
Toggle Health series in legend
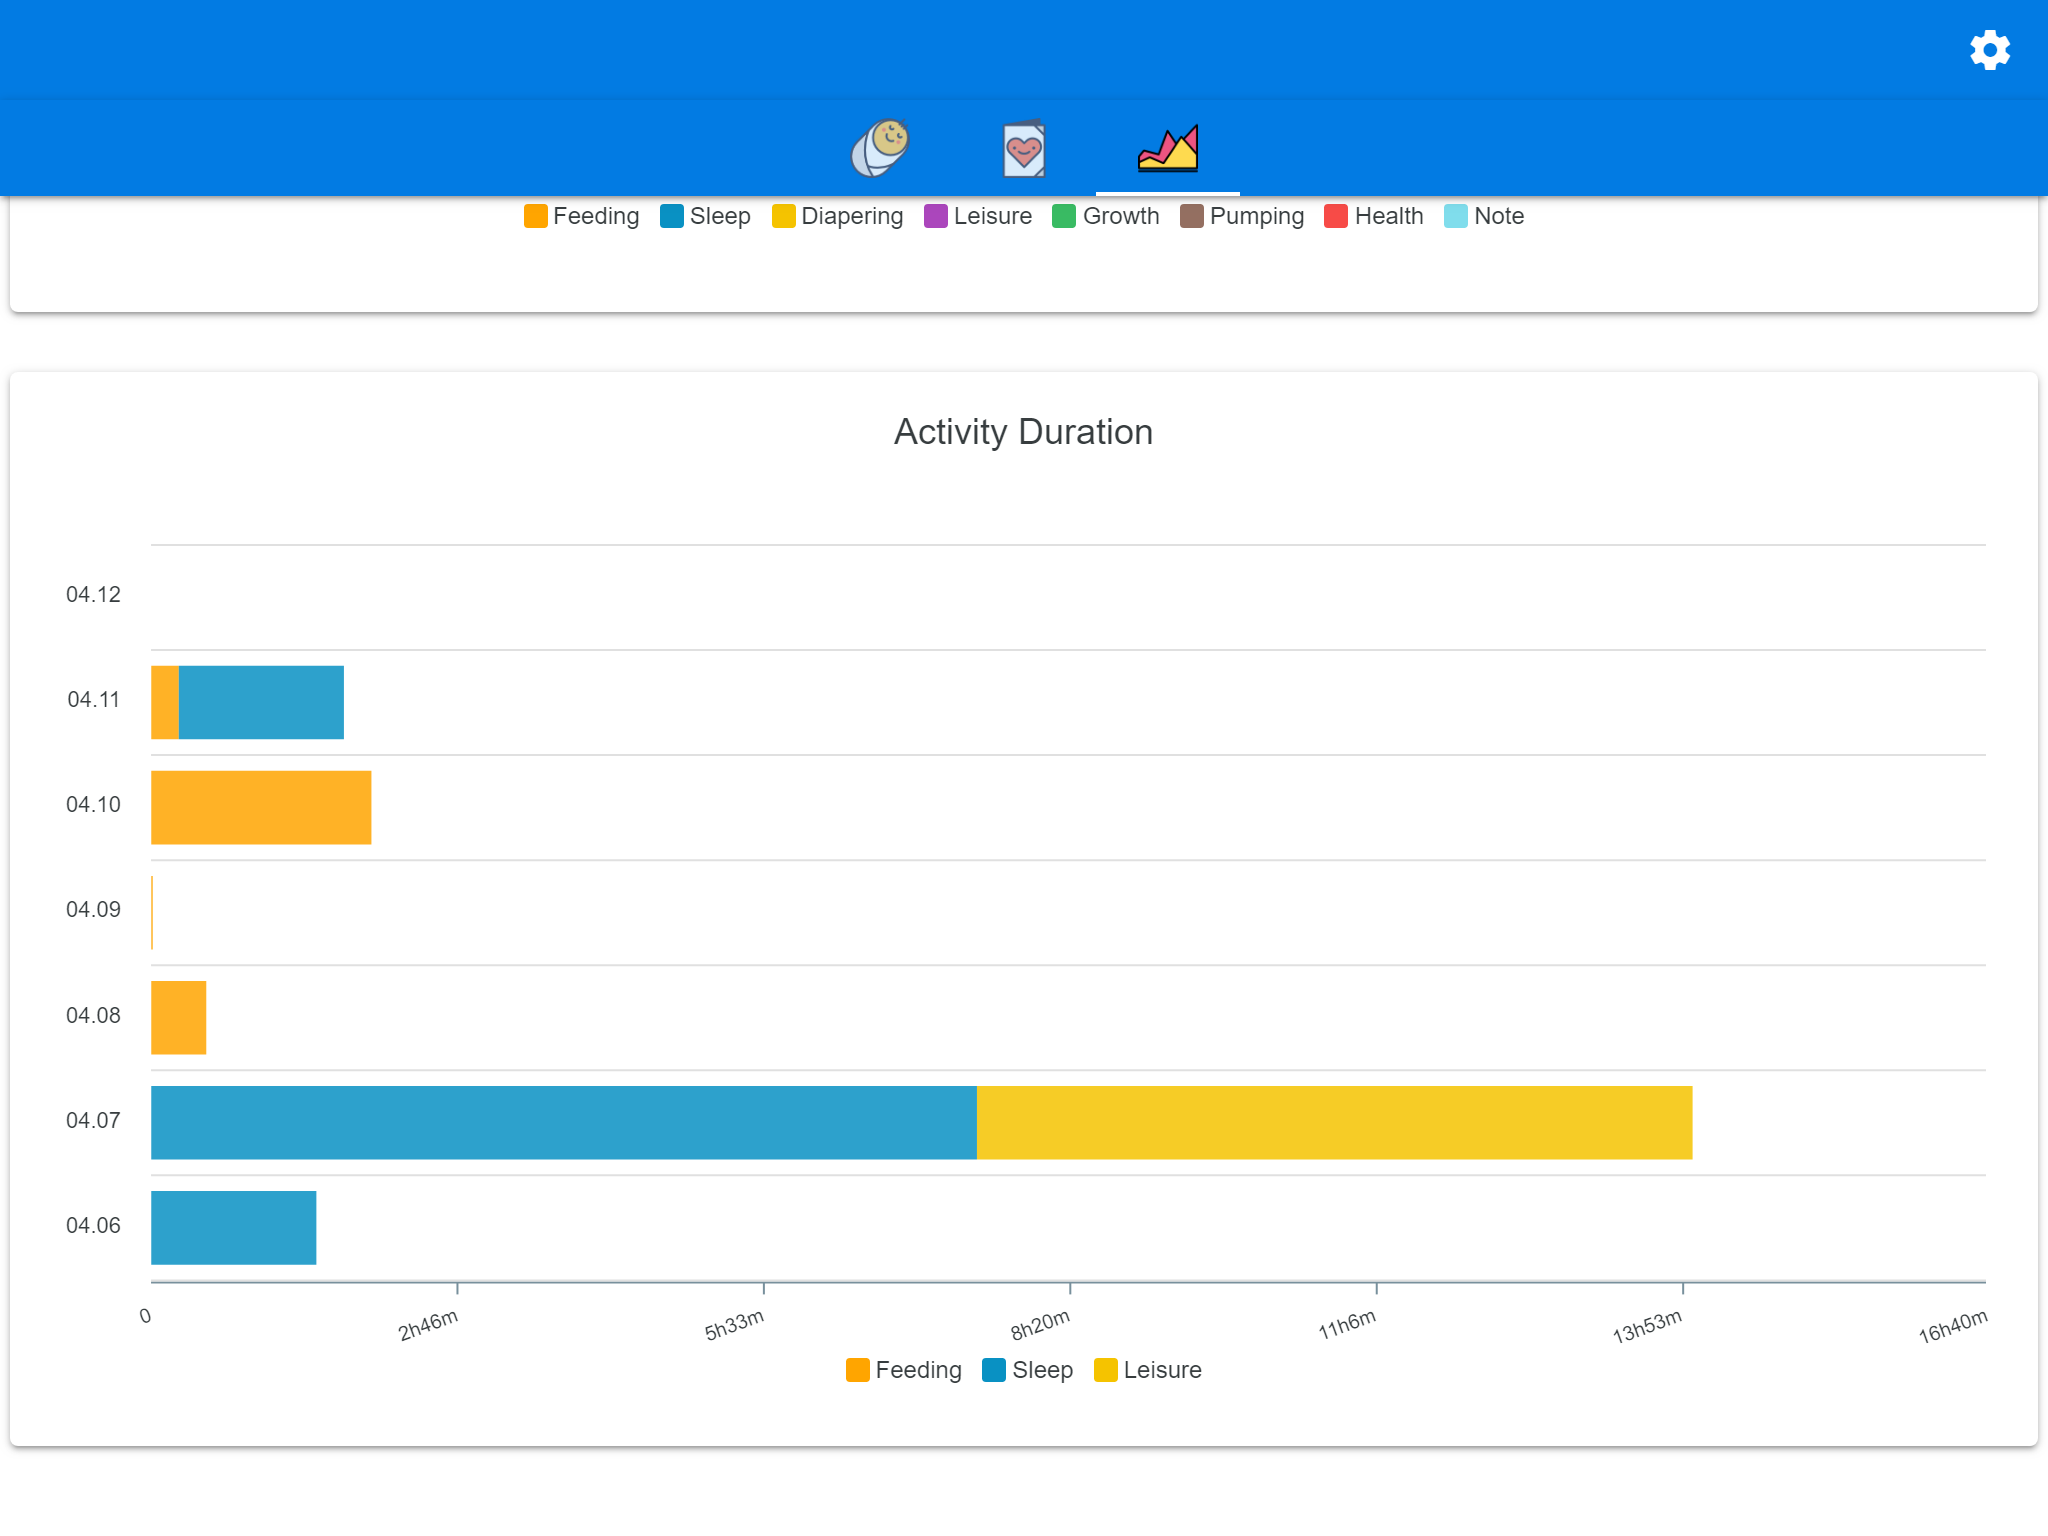1373,216
